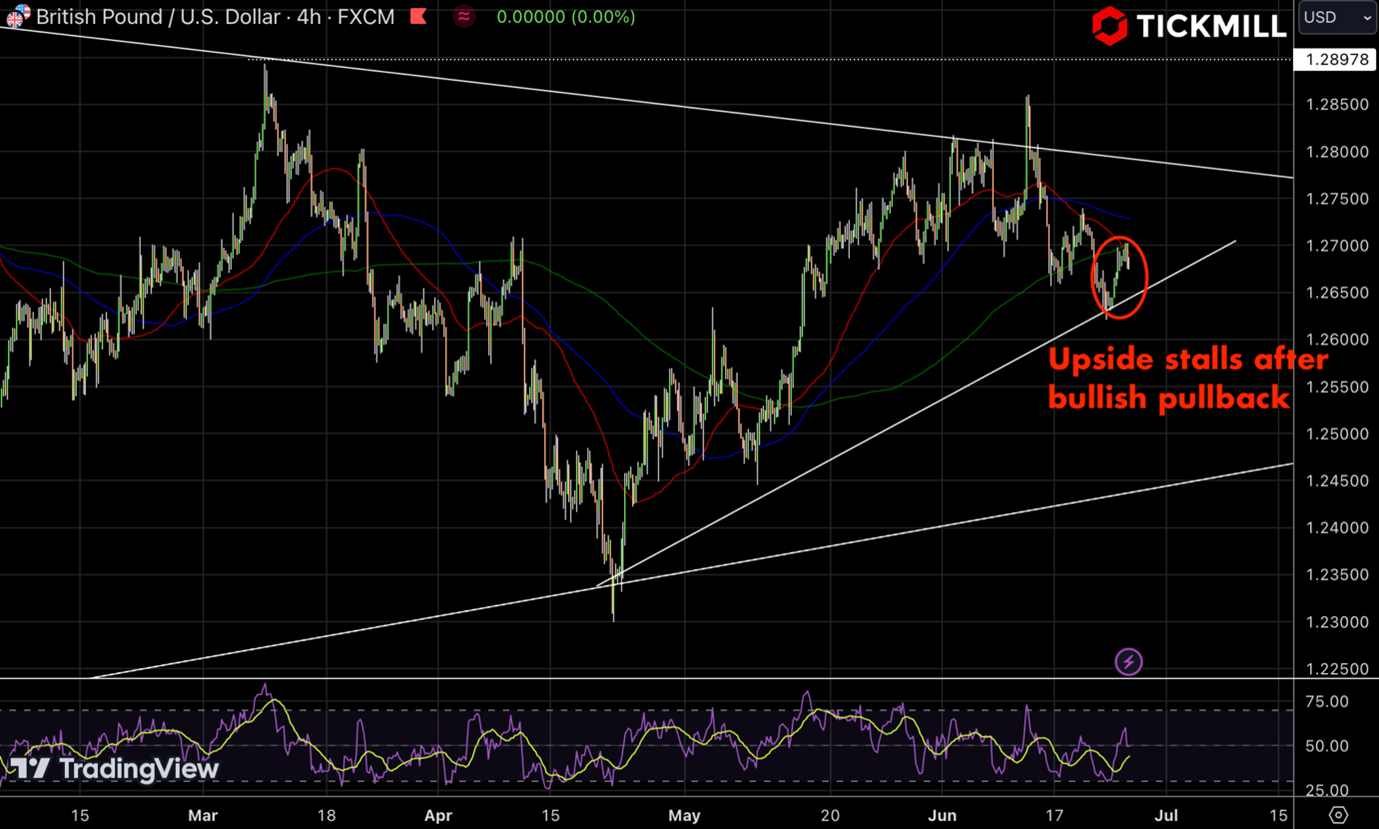Viewport: 1379px width, 829px height.
Task: Click the 1.26000 price axis label
Action: tap(1337, 340)
